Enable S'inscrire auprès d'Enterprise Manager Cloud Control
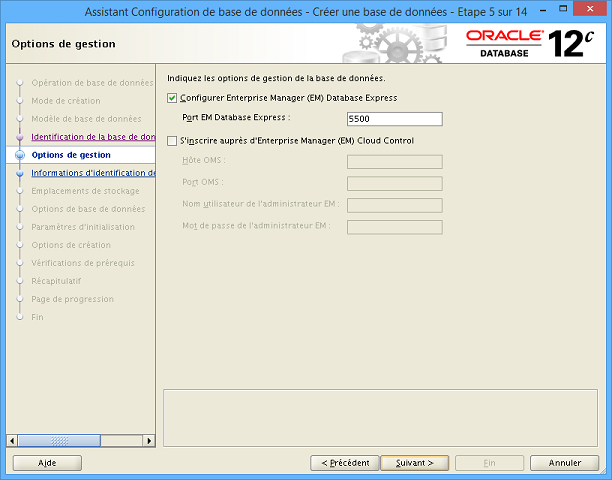612x480 pixels. tap(172, 141)
